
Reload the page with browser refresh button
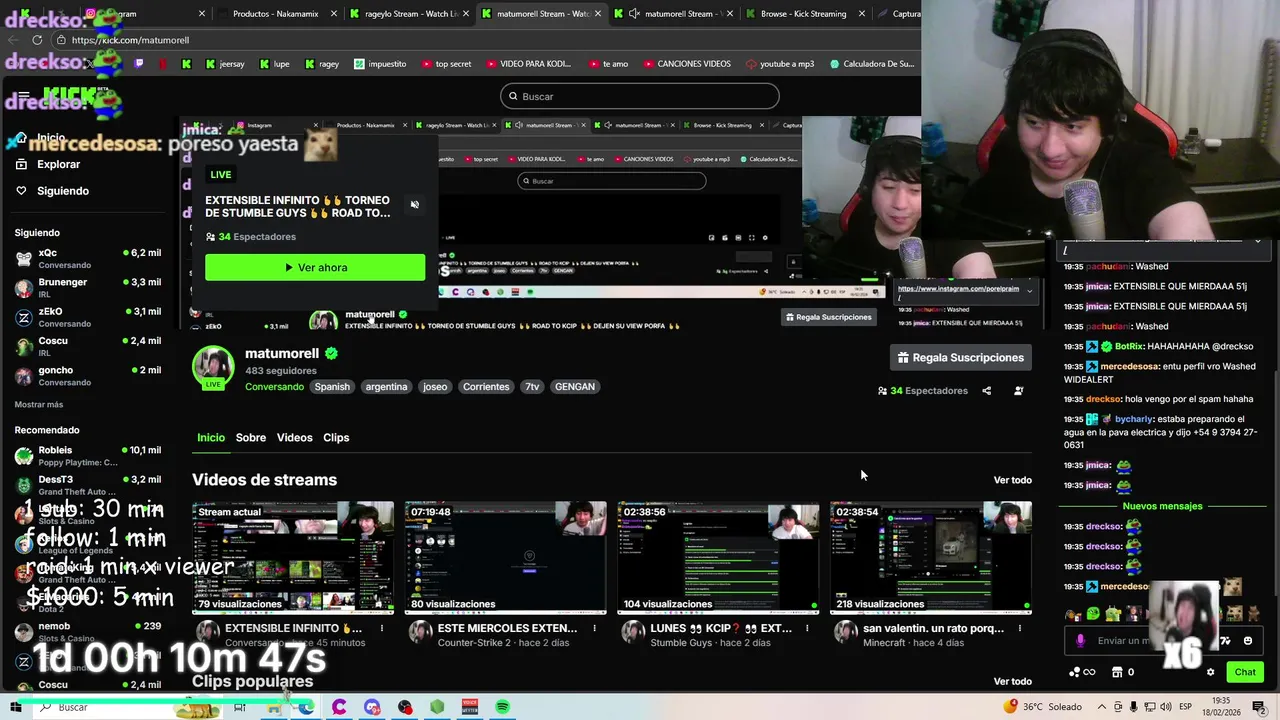37,40
